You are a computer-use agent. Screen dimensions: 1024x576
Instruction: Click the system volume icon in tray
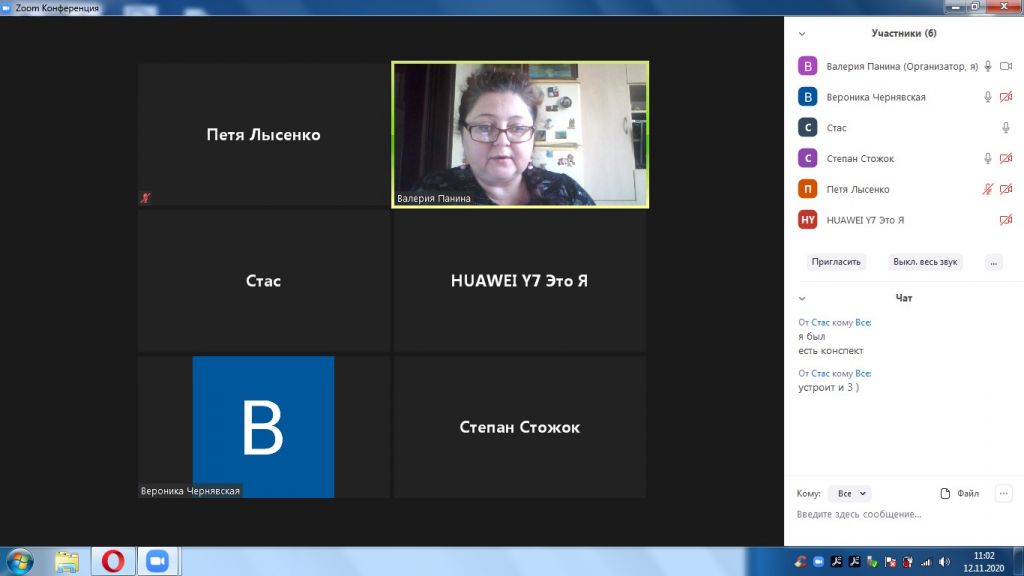coord(944,562)
